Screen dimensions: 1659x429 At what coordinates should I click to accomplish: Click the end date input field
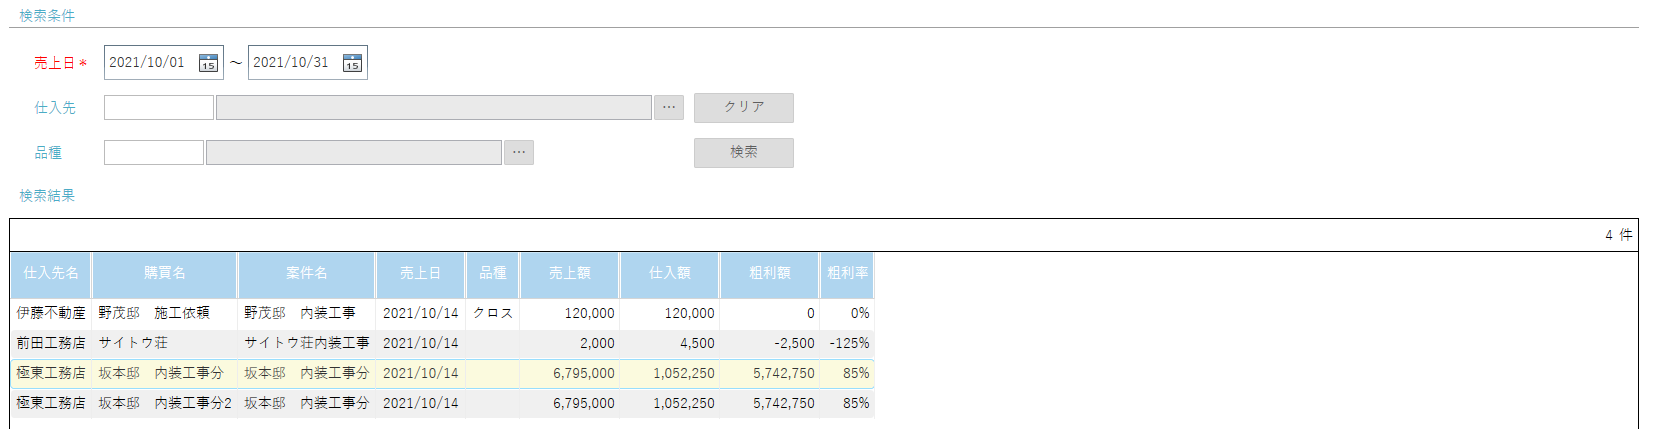point(294,63)
